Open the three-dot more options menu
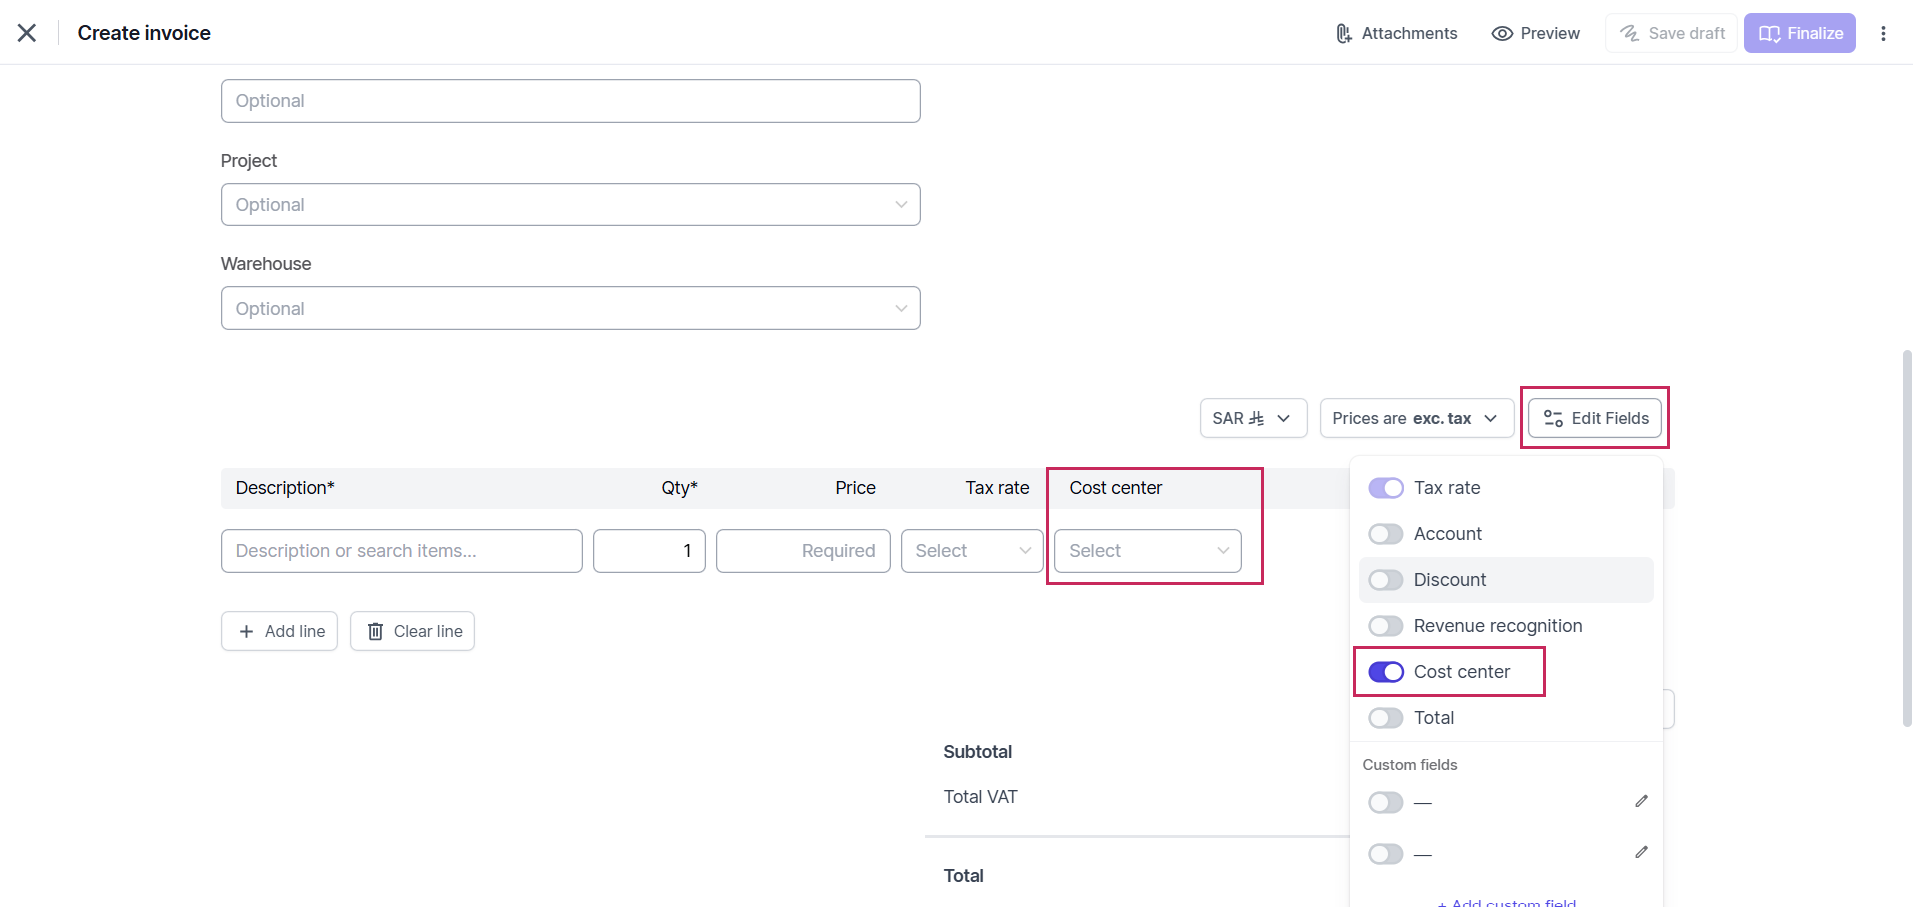The image size is (1913, 907). (1883, 33)
